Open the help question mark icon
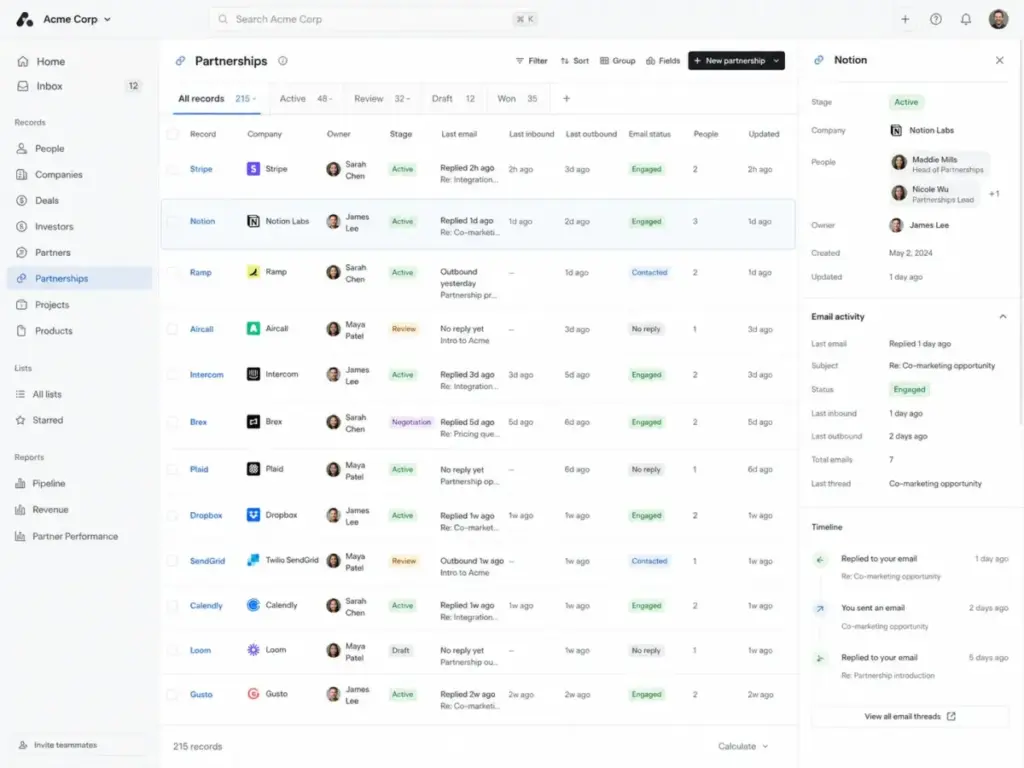 [936, 20]
